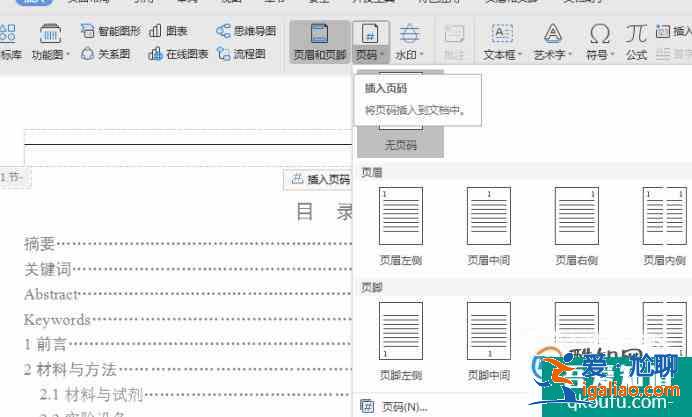Viewport: 692px width, 417px height.
Task: Click the 目录 heading text
Action: click(x=323, y=212)
